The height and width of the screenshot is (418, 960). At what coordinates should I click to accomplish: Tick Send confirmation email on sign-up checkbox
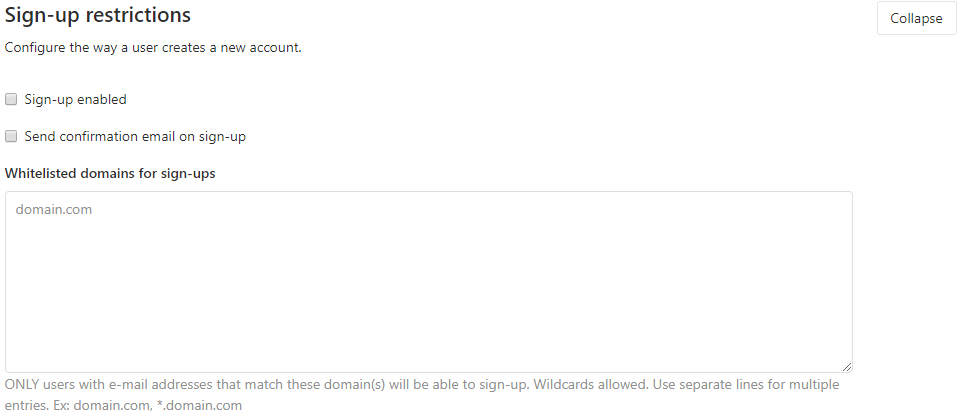coord(11,136)
